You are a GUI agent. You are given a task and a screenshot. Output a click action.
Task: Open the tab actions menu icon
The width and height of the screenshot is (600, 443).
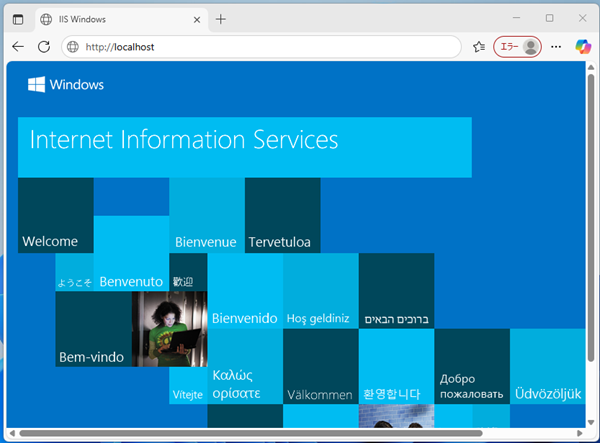(x=18, y=19)
